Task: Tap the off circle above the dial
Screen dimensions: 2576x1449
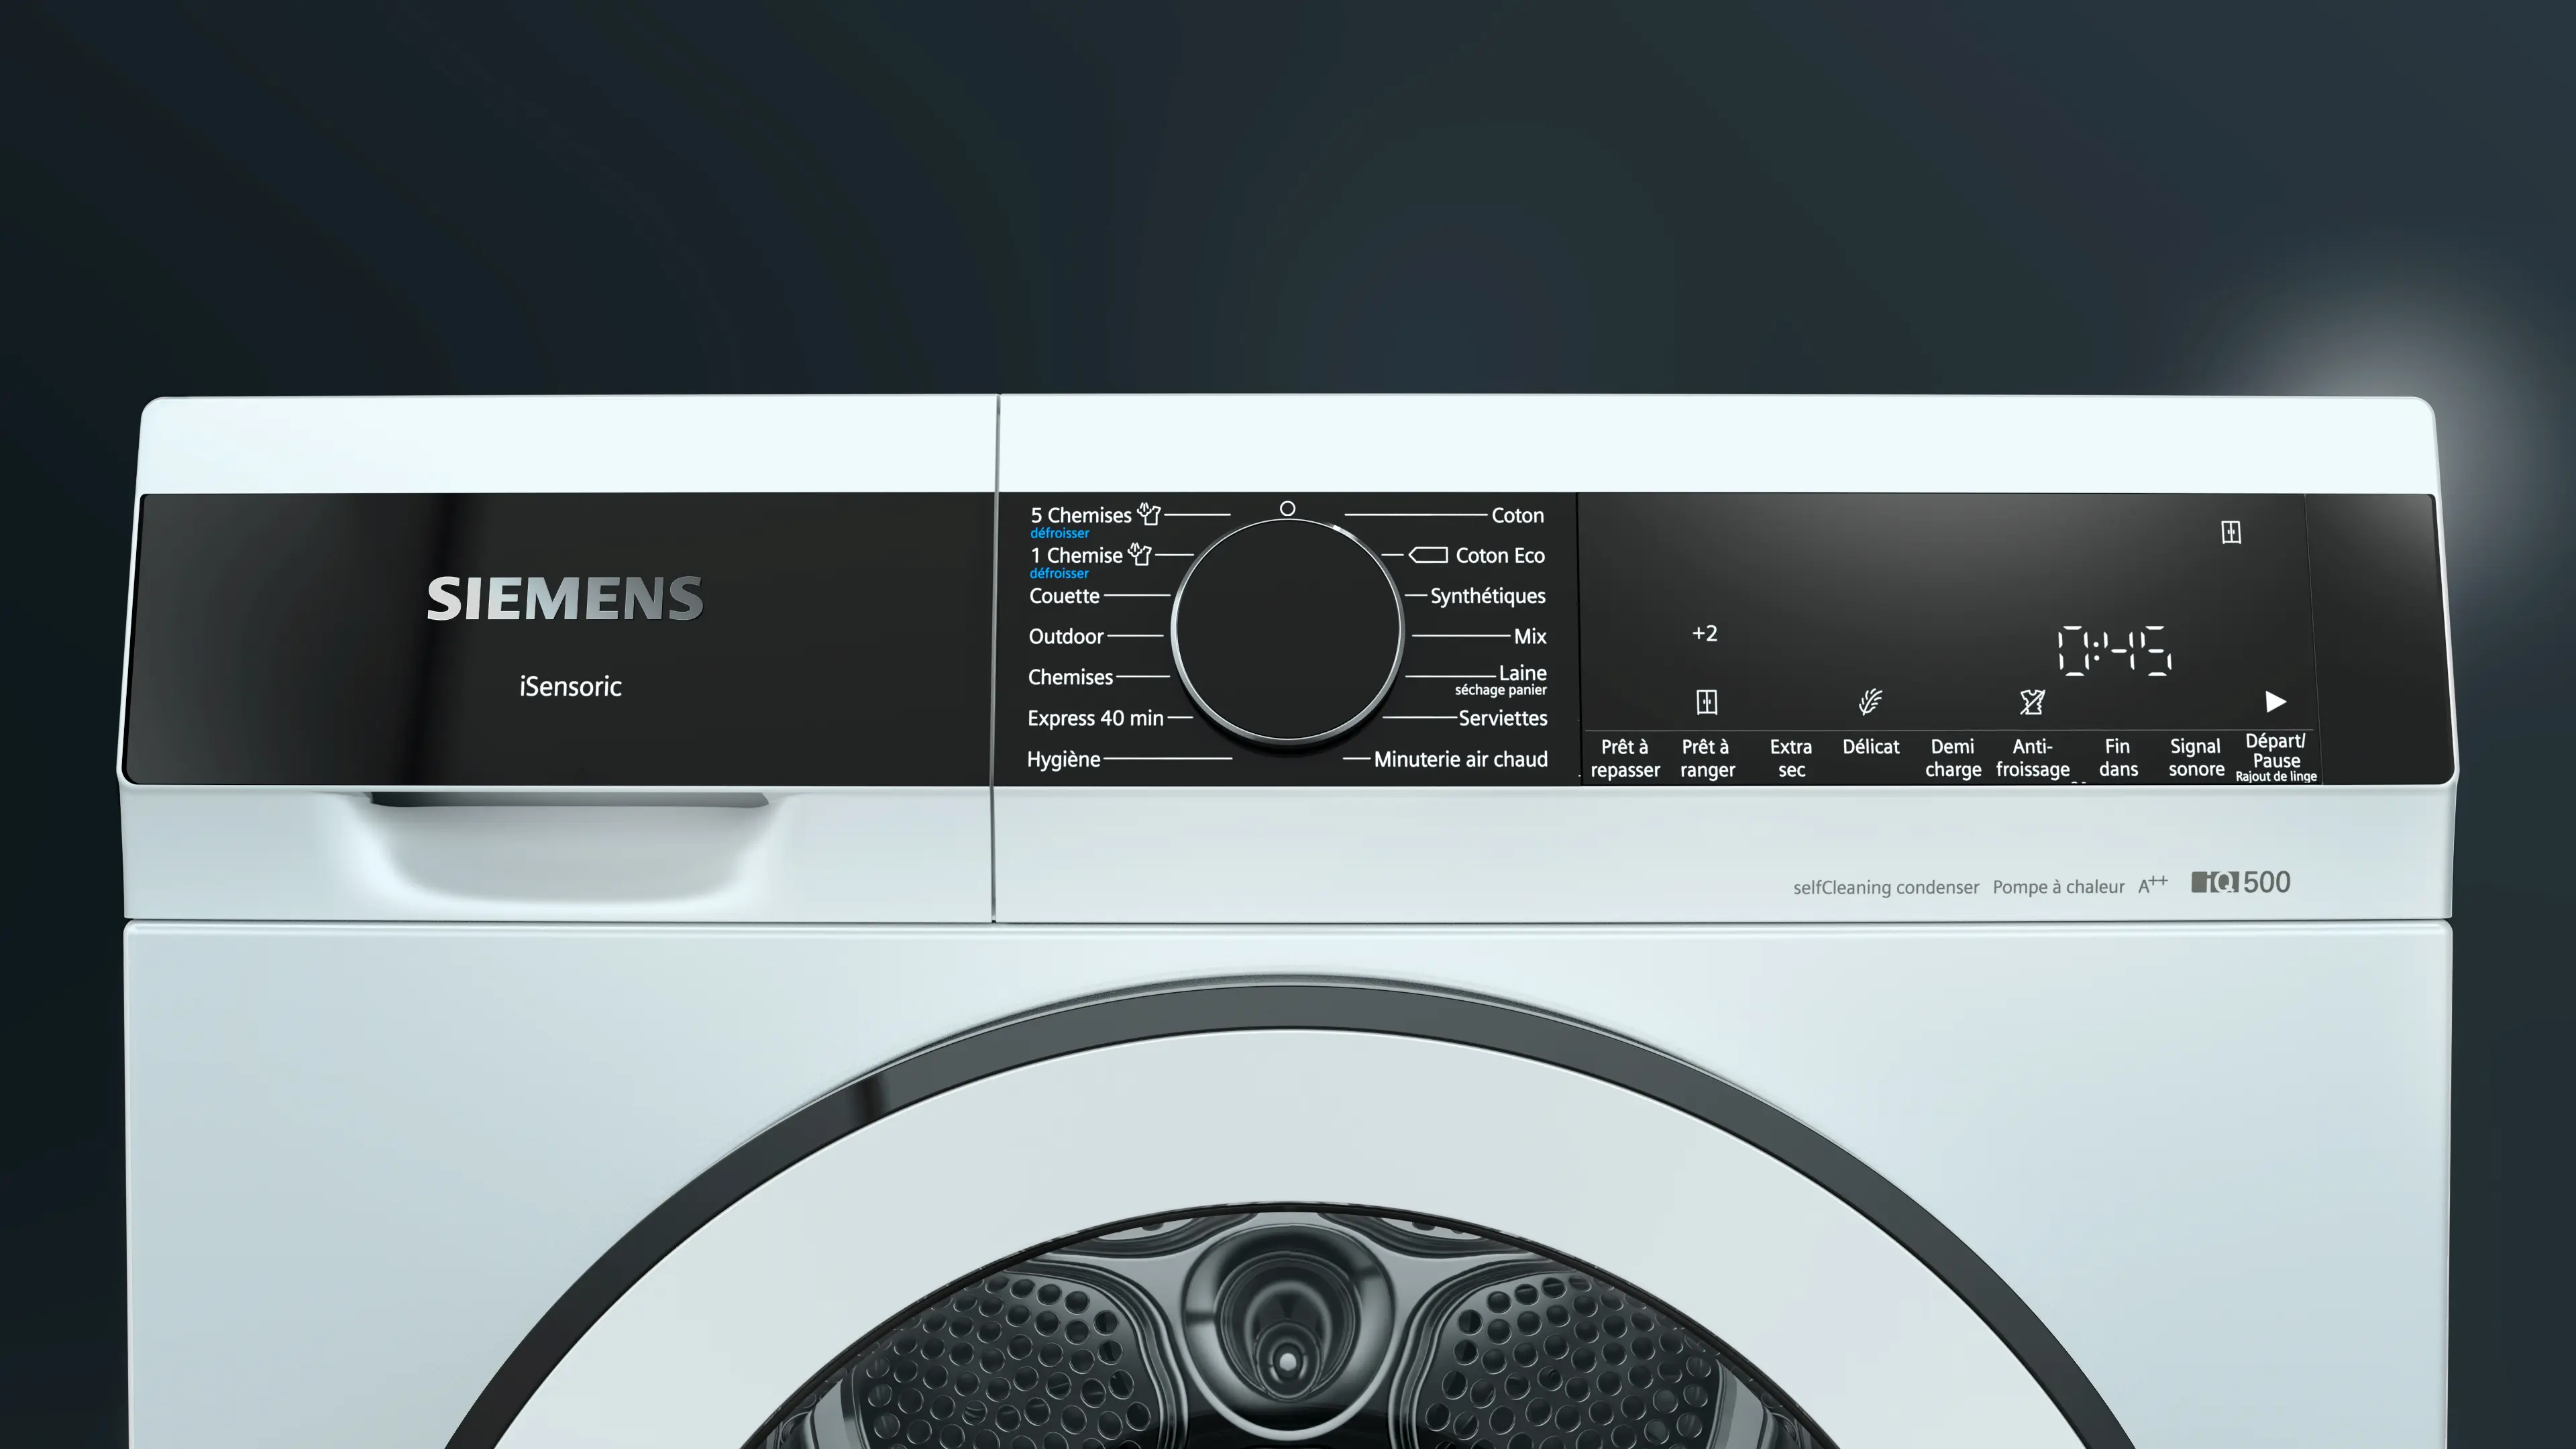Action: tap(1288, 509)
